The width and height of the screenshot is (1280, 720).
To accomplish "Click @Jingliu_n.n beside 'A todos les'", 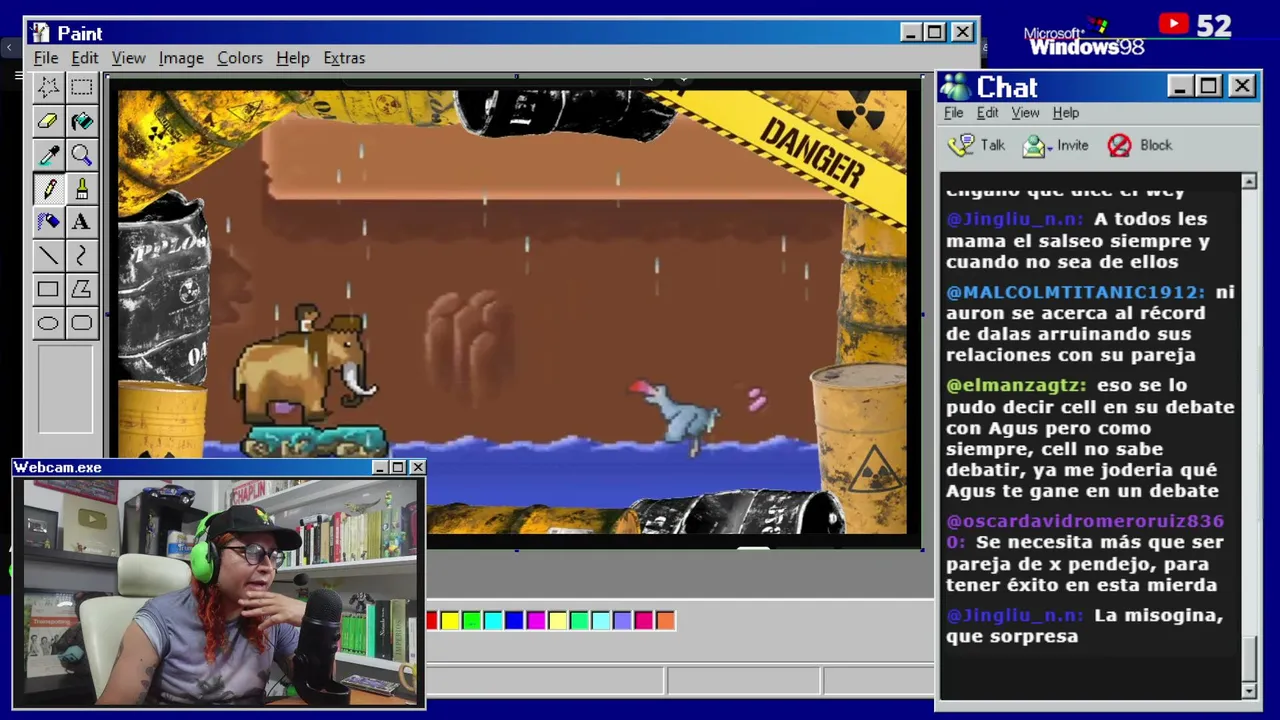I will point(1015,219).
